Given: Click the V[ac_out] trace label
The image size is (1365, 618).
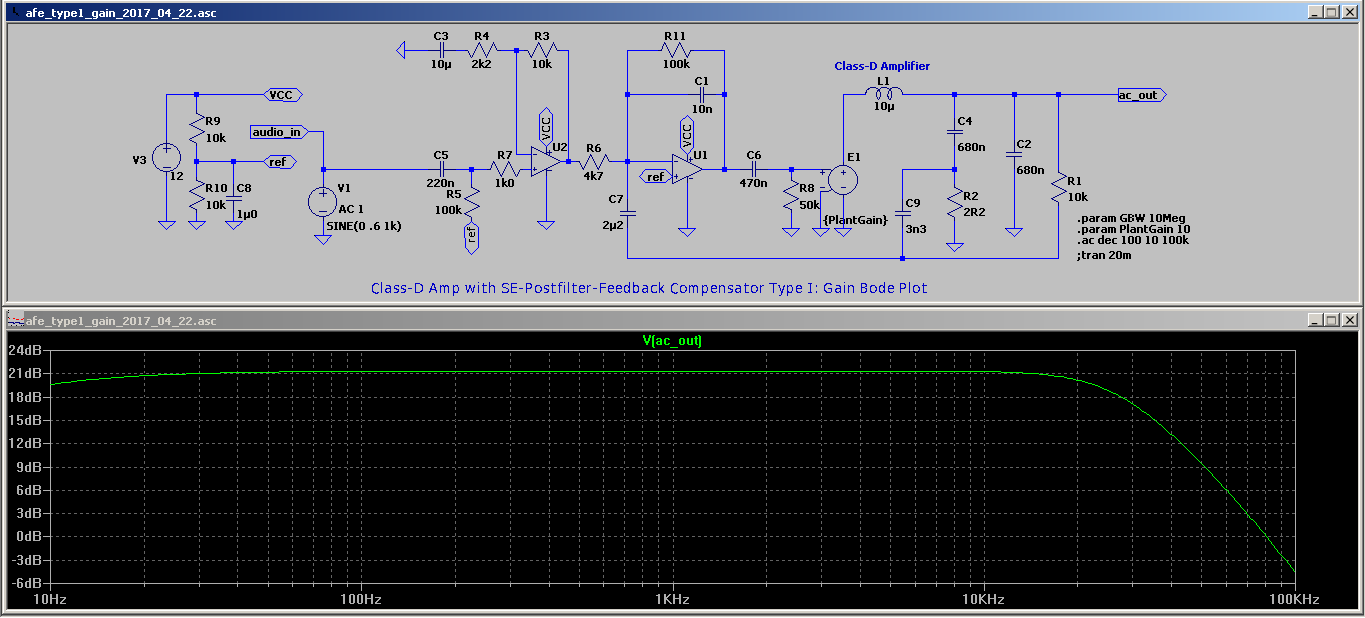Looking at the screenshot, I should [672, 341].
